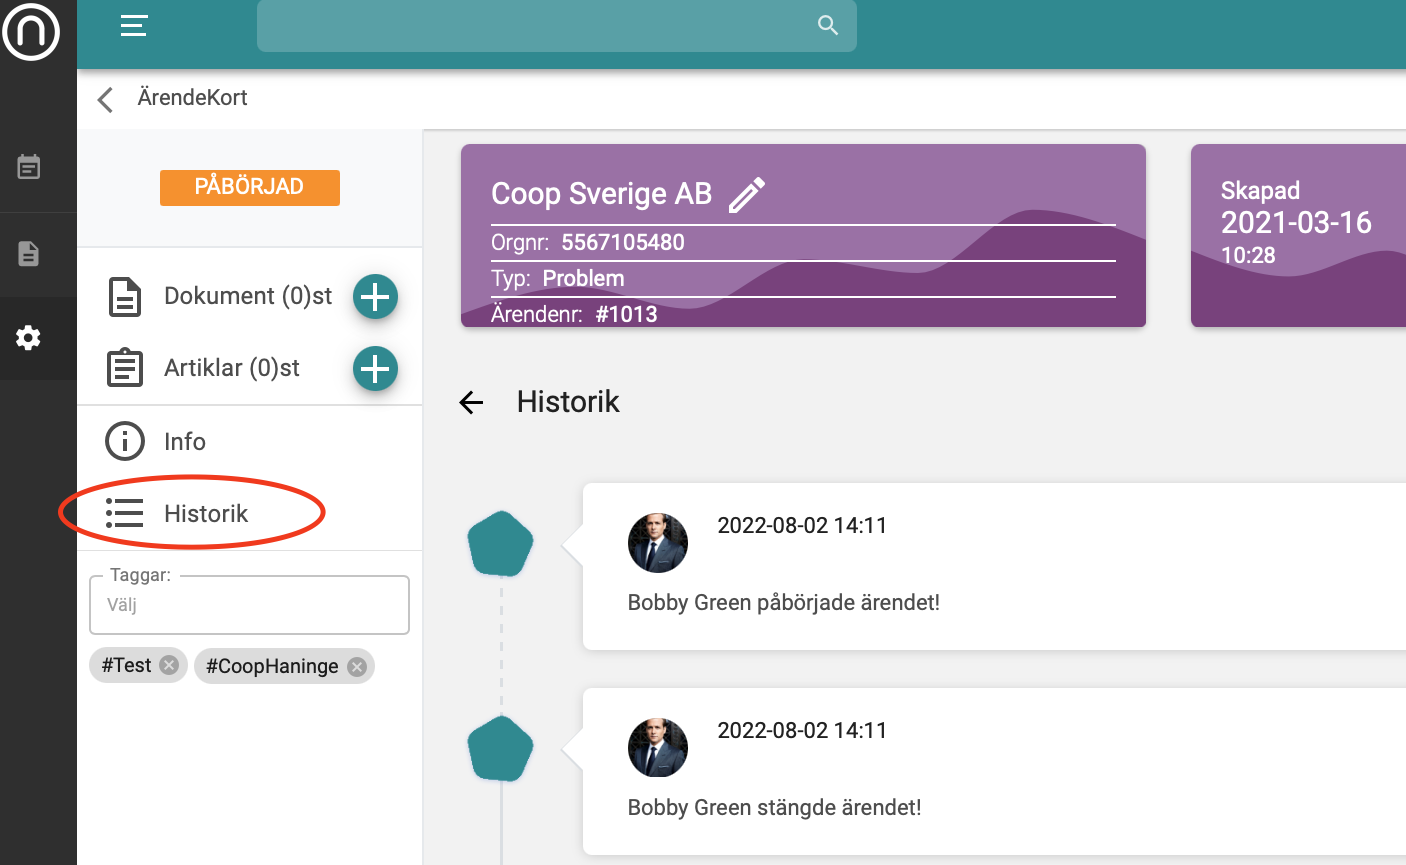Click into the top search field
This screenshot has height=865, width=1406.
coord(557,25)
